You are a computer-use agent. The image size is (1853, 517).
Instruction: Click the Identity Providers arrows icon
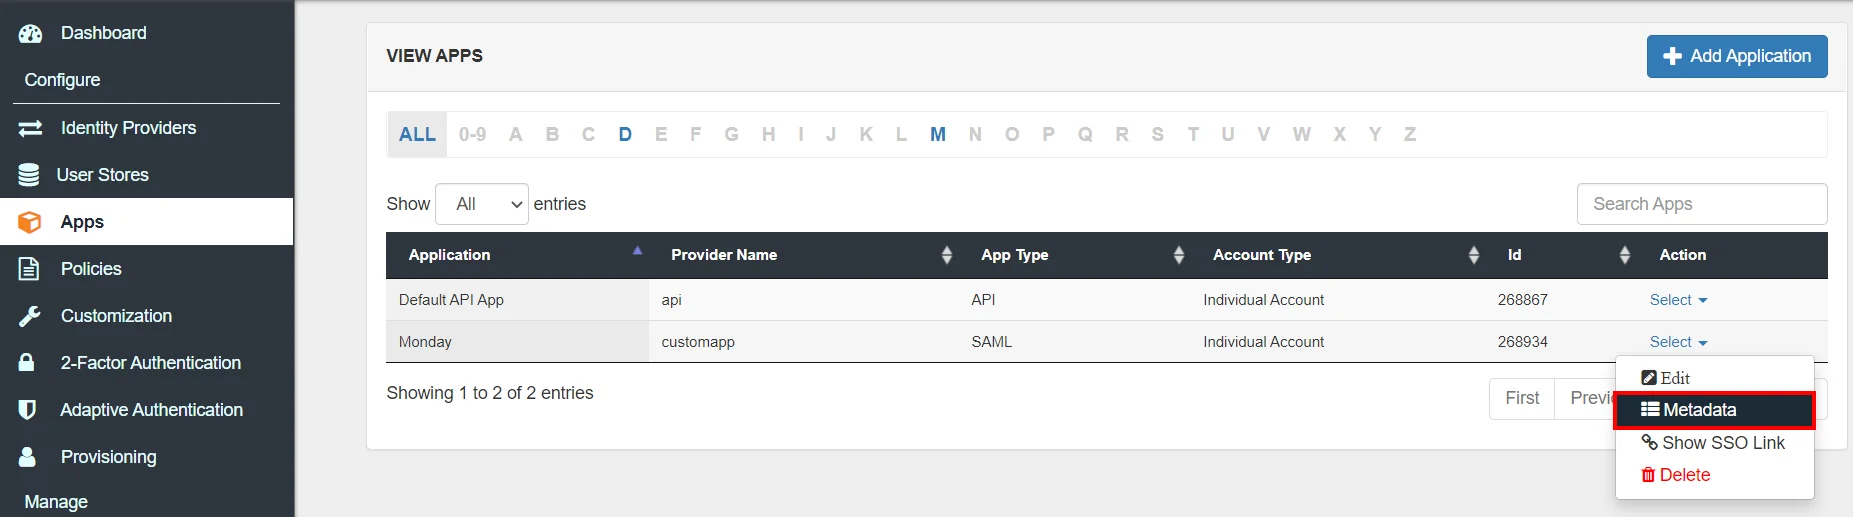(x=30, y=128)
